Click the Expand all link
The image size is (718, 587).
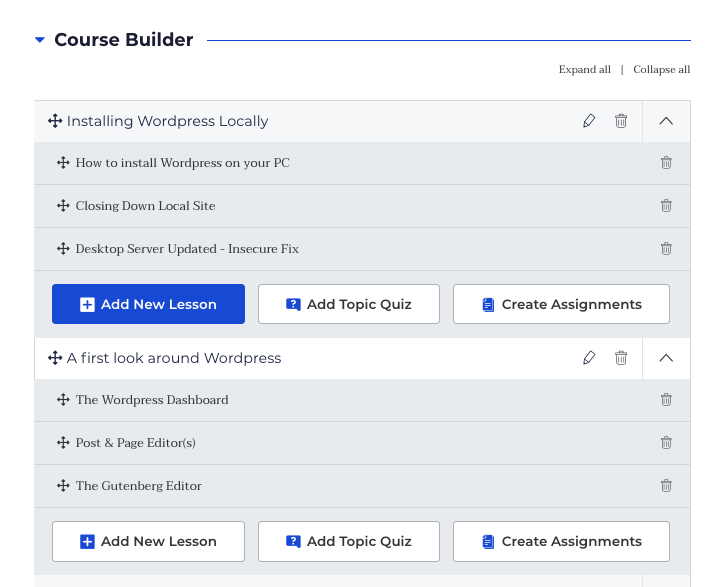(x=584, y=70)
